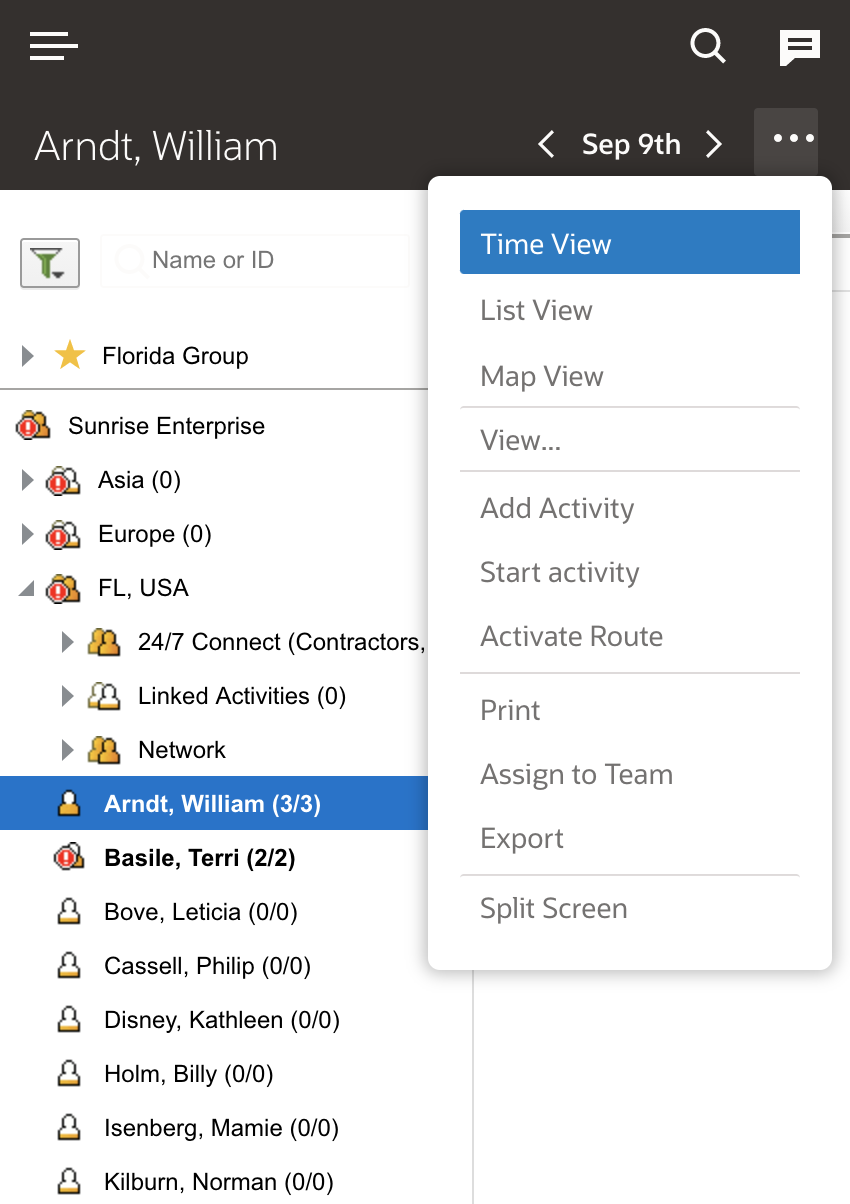Viewport: 850px width, 1204px height.
Task: Open the filter options icon
Action: pos(49,260)
